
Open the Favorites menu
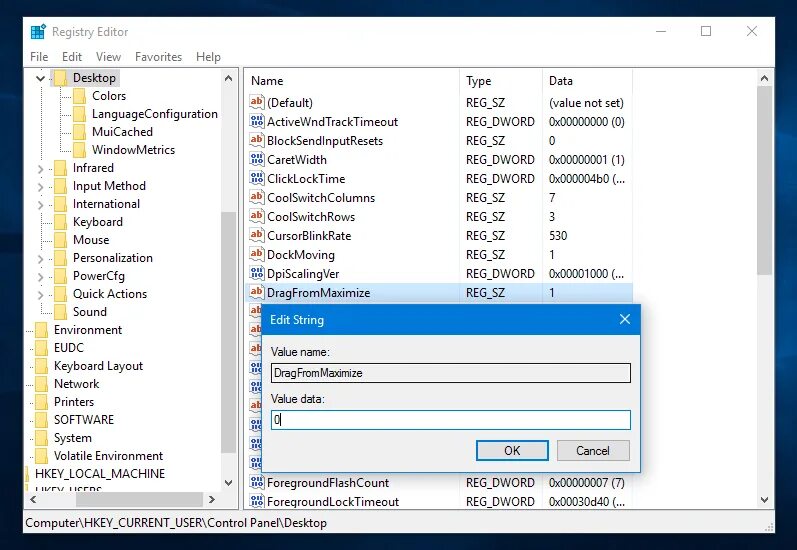click(158, 57)
